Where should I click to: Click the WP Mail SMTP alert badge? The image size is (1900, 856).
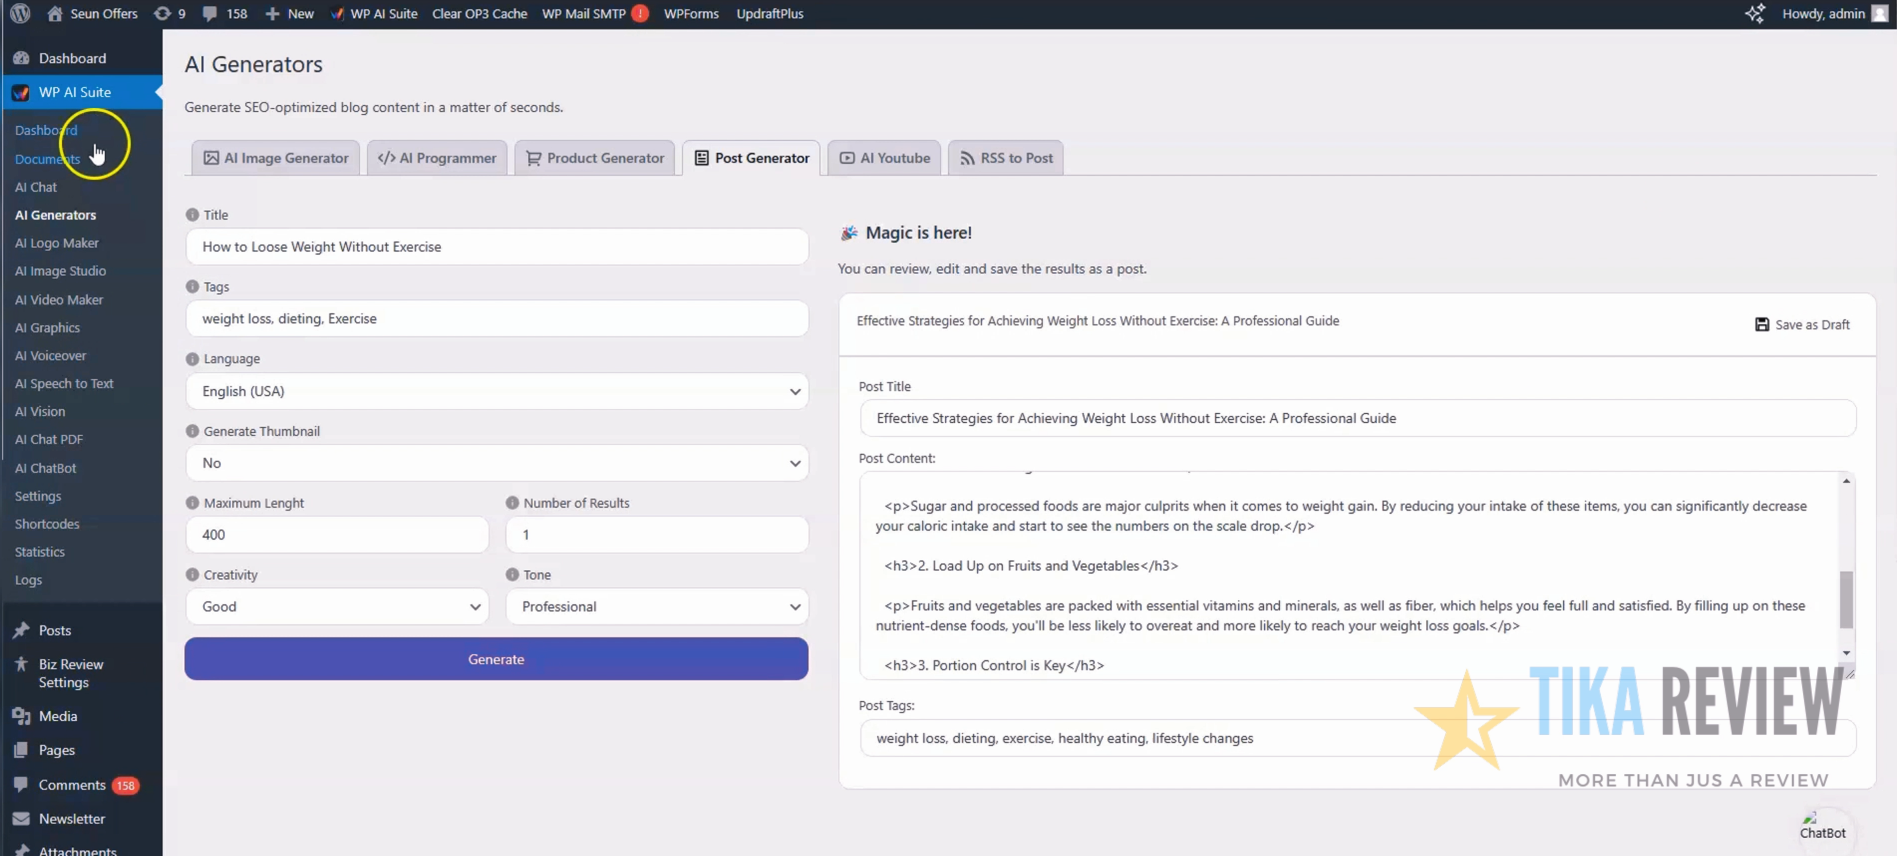640,14
